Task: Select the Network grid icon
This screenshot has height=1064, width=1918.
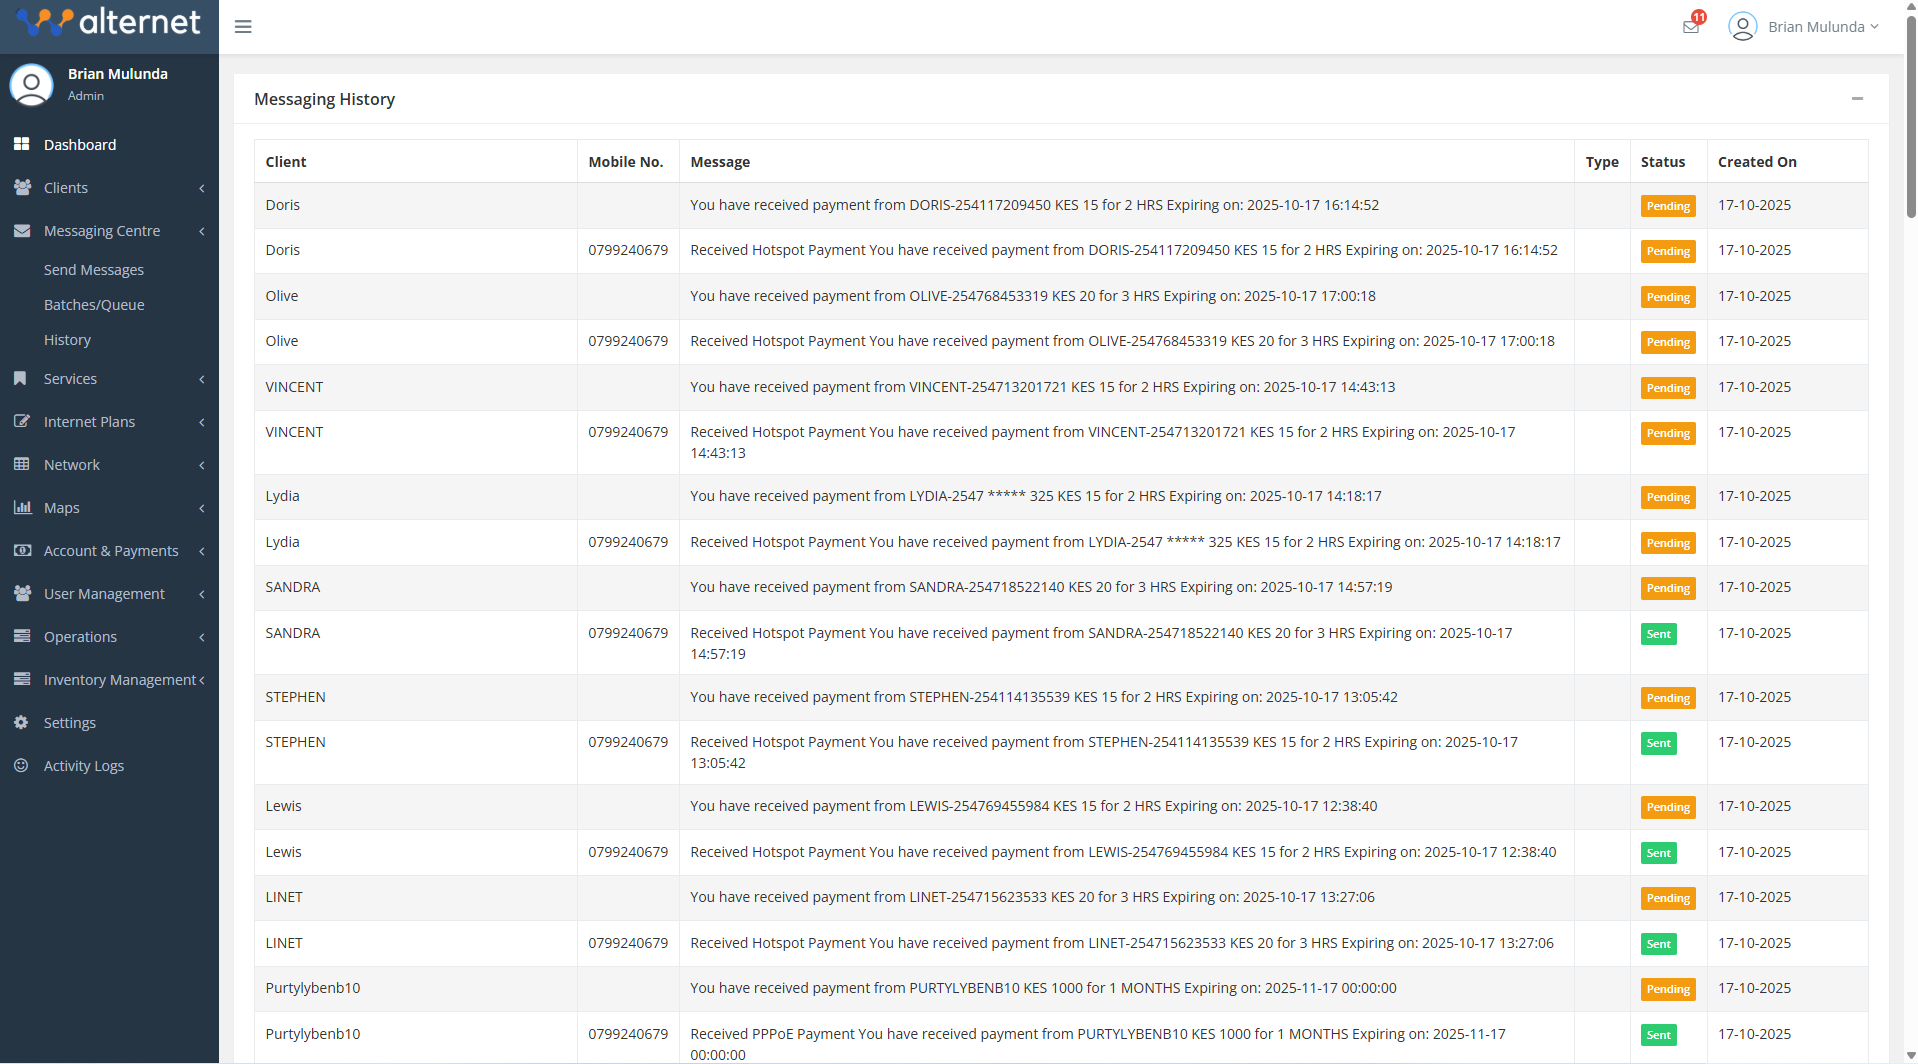Action: click(22, 464)
